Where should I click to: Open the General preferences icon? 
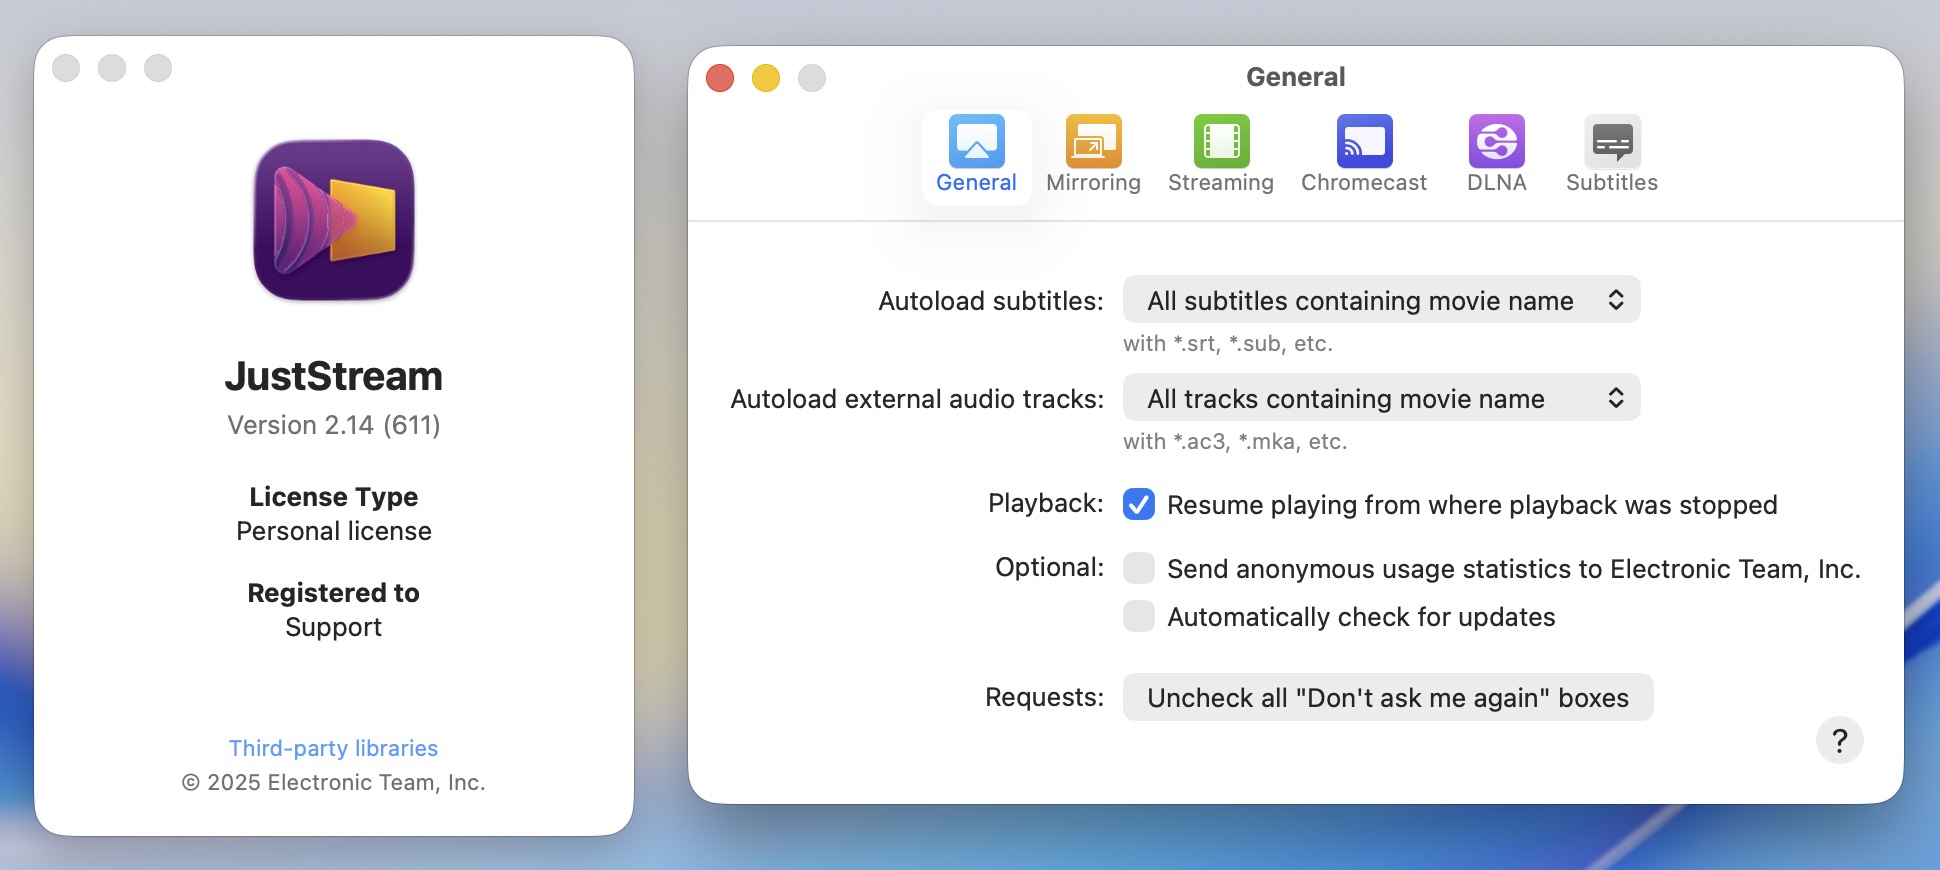coord(976,142)
